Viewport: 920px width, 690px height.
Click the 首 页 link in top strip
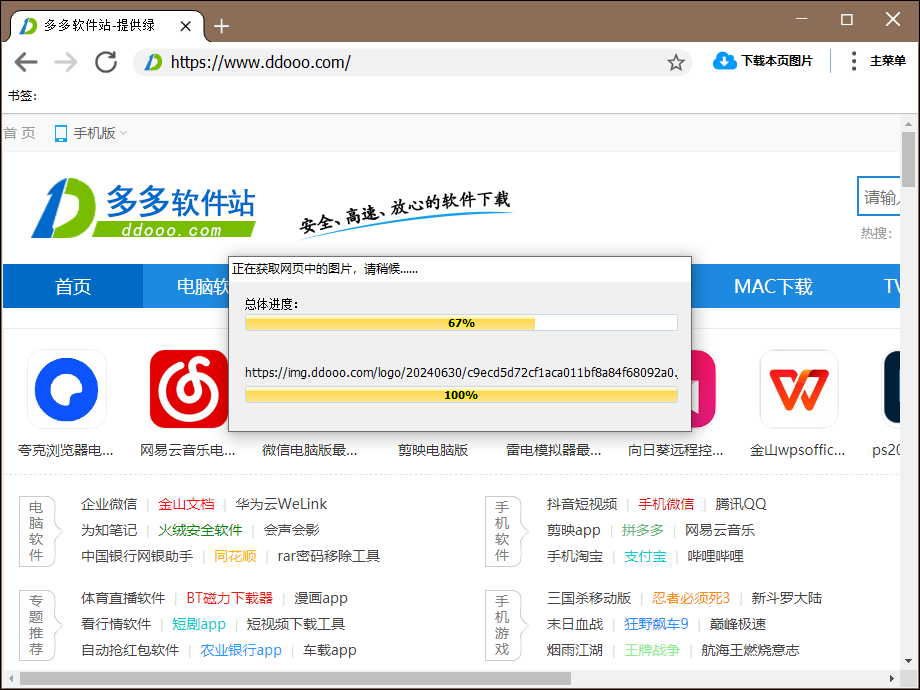click(19, 133)
